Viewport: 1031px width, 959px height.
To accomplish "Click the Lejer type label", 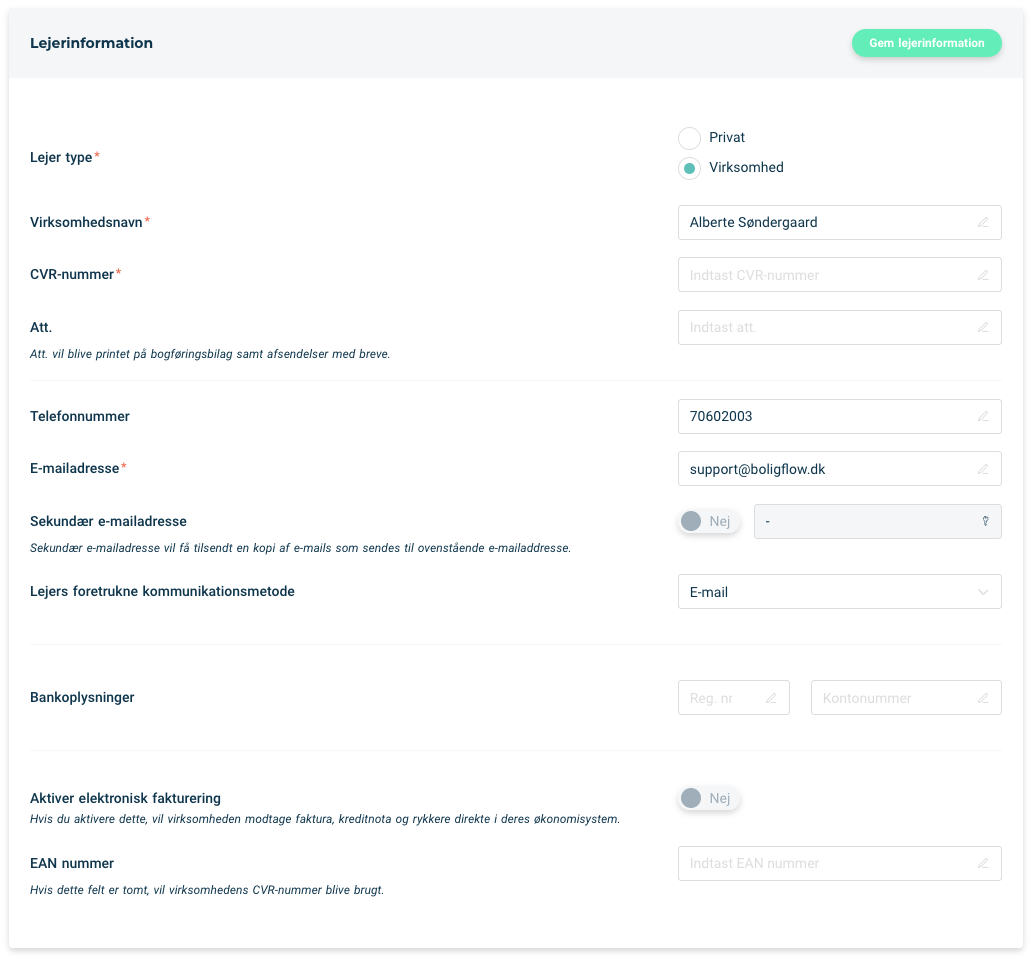I will click(x=61, y=157).
